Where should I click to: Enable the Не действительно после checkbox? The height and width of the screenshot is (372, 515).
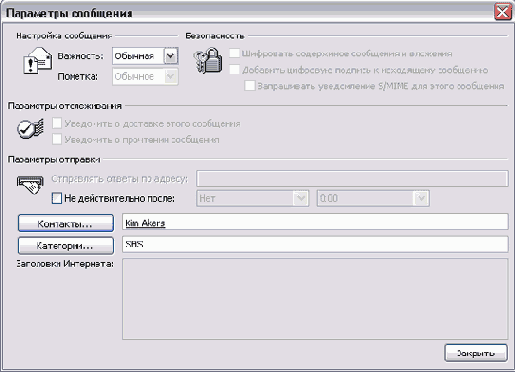coord(57,198)
